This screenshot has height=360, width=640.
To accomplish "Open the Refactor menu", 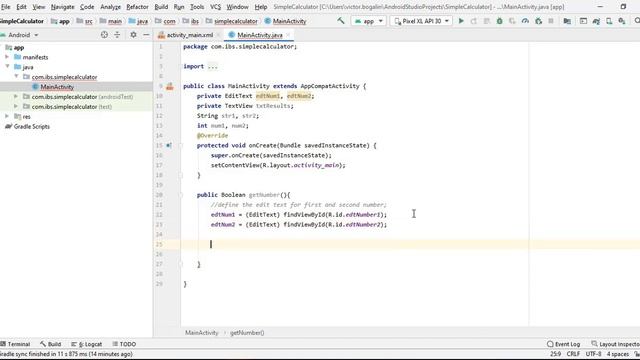I will click(137, 7).
